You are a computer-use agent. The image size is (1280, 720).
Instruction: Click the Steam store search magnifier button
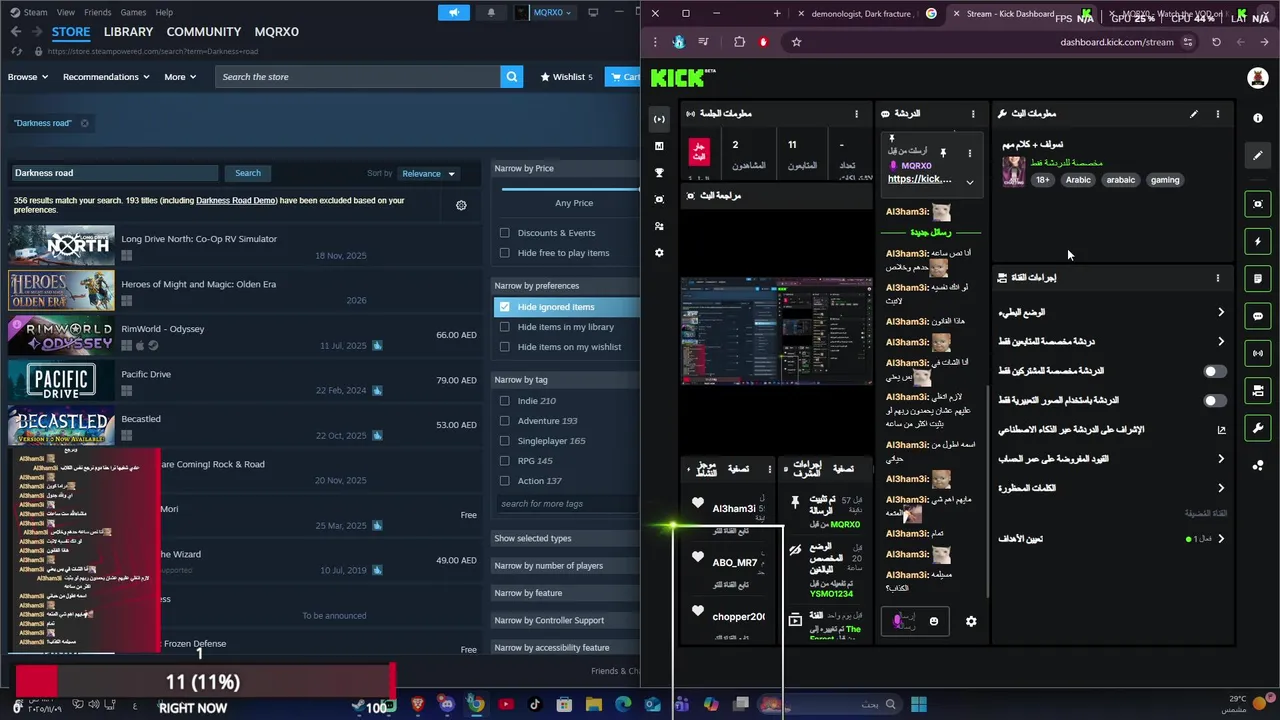click(x=512, y=77)
